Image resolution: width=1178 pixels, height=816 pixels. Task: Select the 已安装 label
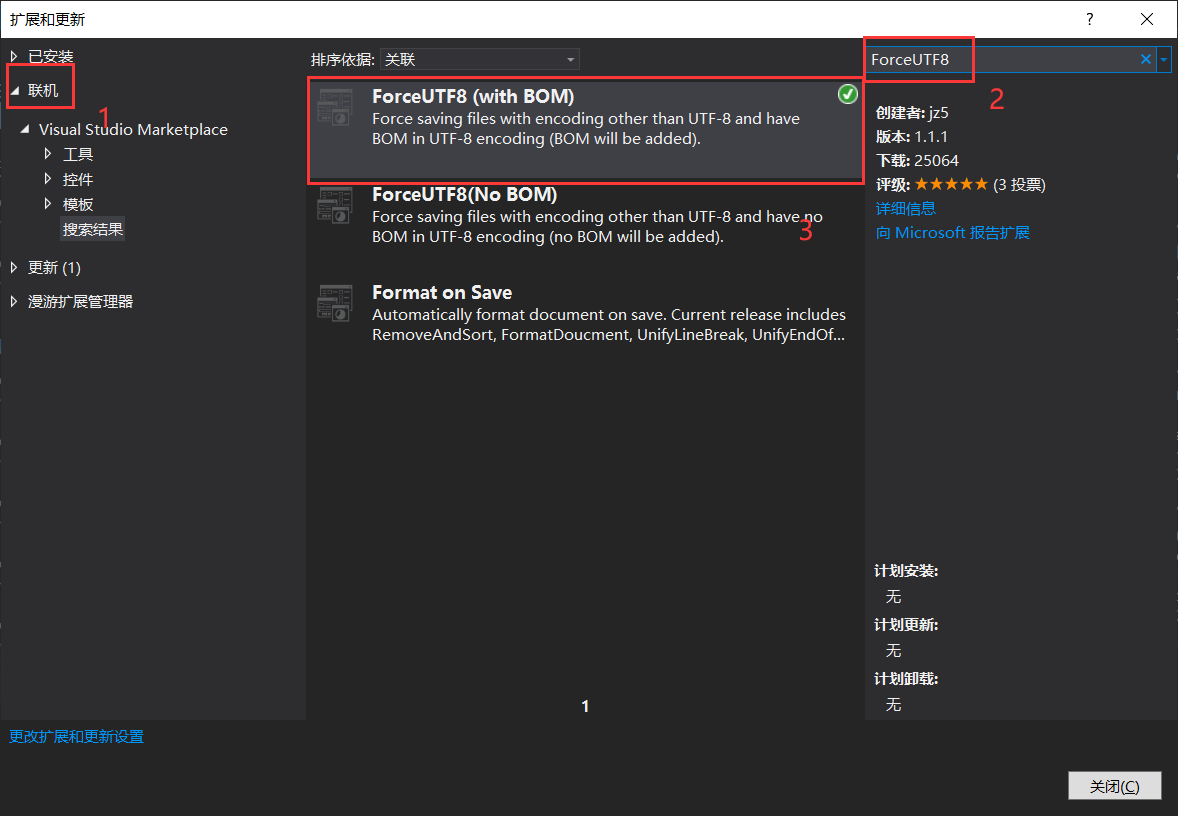(50, 56)
